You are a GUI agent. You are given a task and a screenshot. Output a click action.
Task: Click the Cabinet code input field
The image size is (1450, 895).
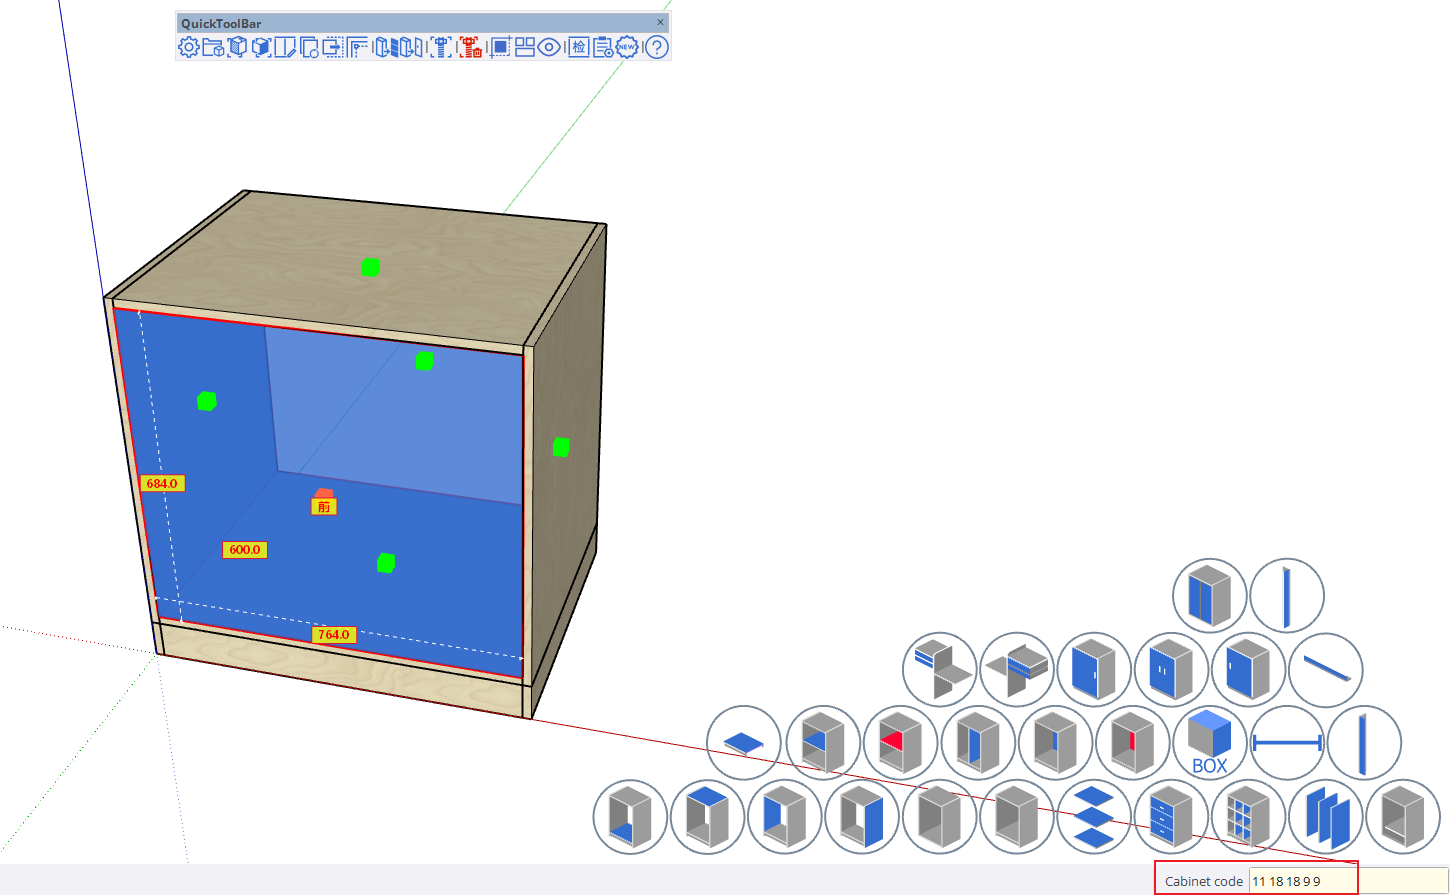pos(1300,881)
